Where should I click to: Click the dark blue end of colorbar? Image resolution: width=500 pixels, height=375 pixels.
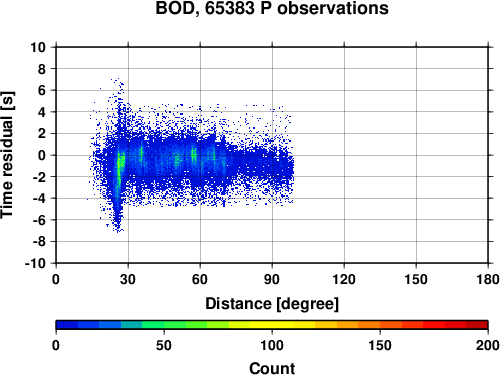tap(67, 325)
